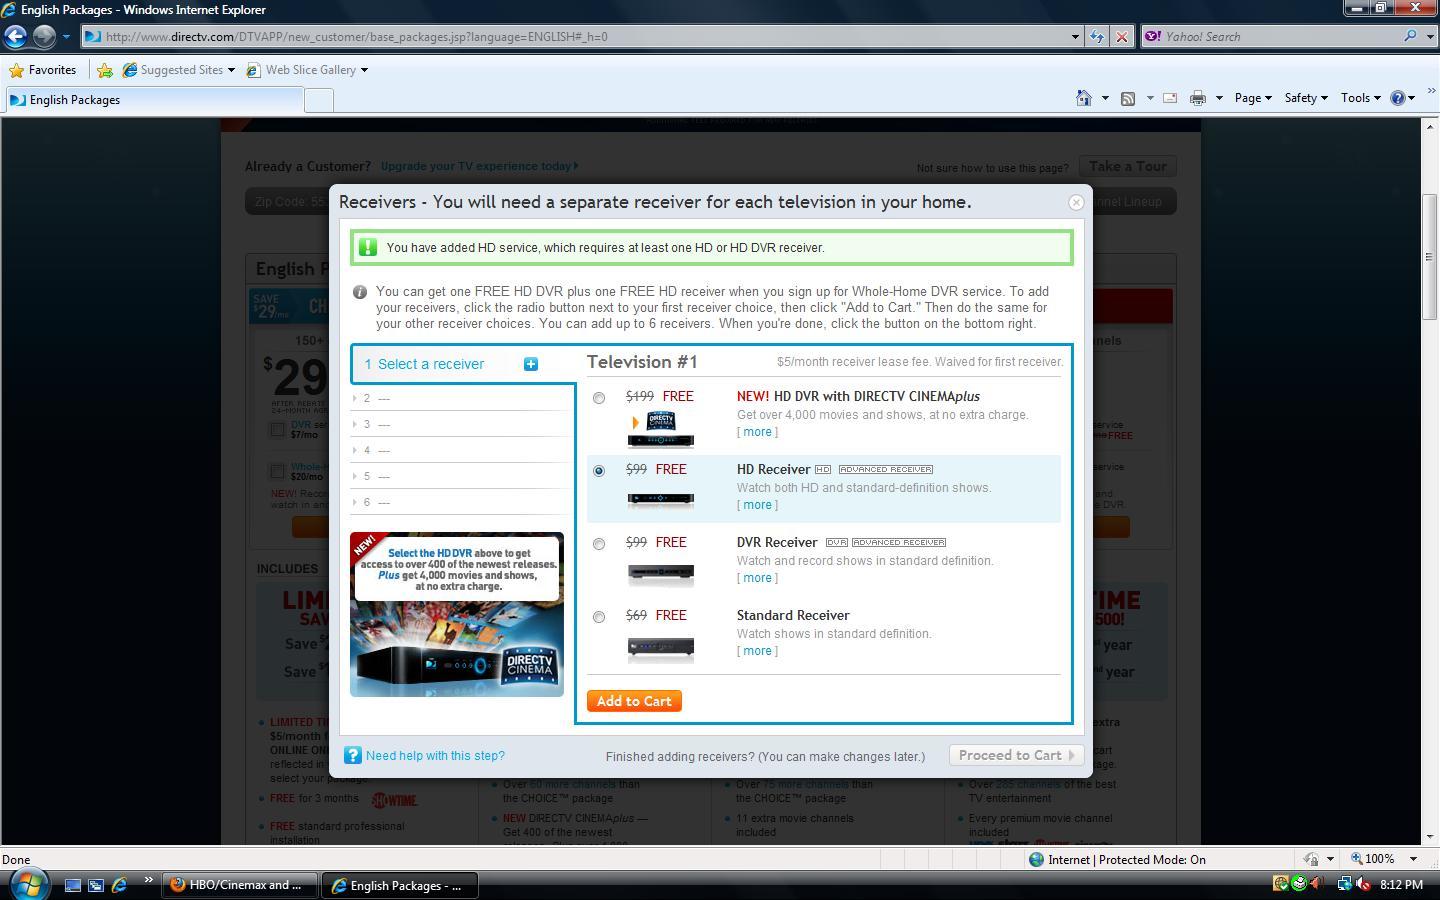1440x900 pixels.
Task: Open the recent pages dropdown arrow
Action: tap(66, 37)
